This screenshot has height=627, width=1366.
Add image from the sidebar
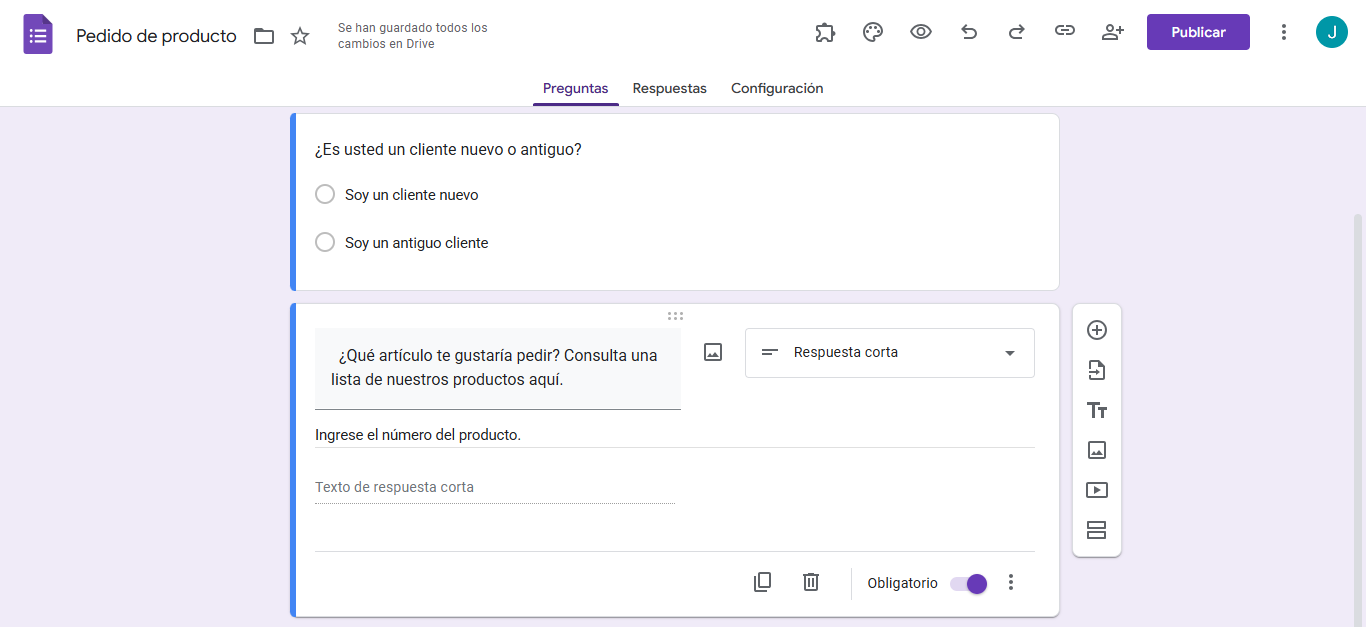pyautogui.click(x=1097, y=450)
